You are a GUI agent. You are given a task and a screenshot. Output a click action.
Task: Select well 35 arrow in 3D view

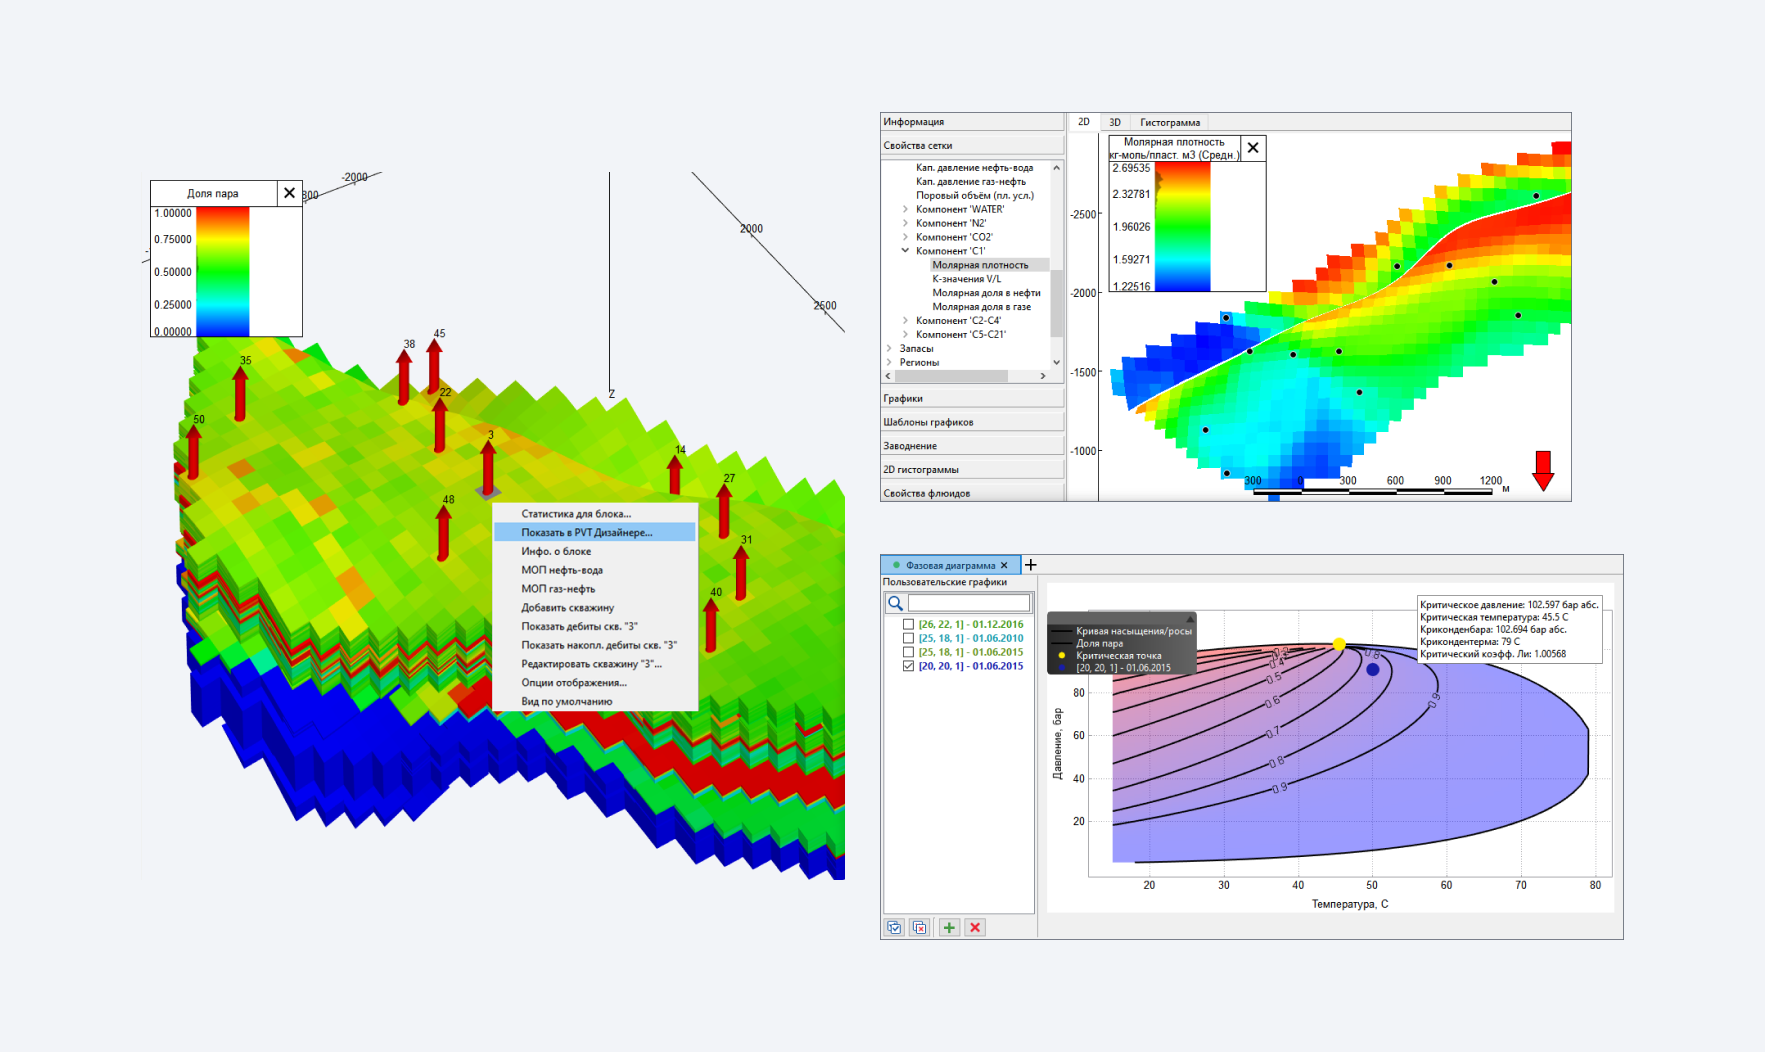(240, 393)
